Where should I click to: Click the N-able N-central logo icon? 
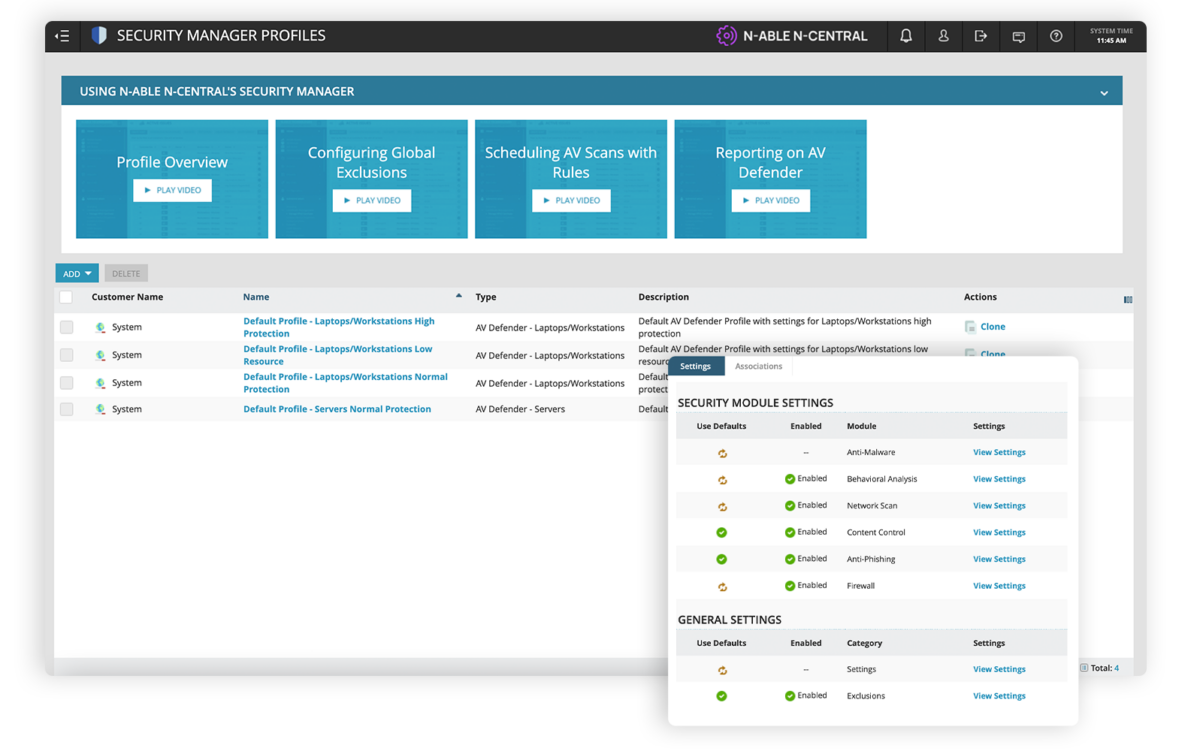[x=725, y=35]
